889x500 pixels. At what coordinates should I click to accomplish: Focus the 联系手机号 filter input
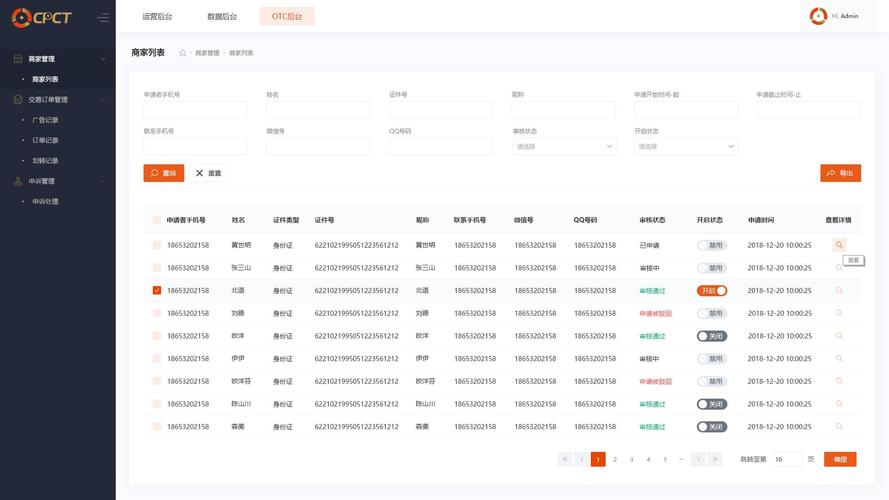tap(196, 146)
